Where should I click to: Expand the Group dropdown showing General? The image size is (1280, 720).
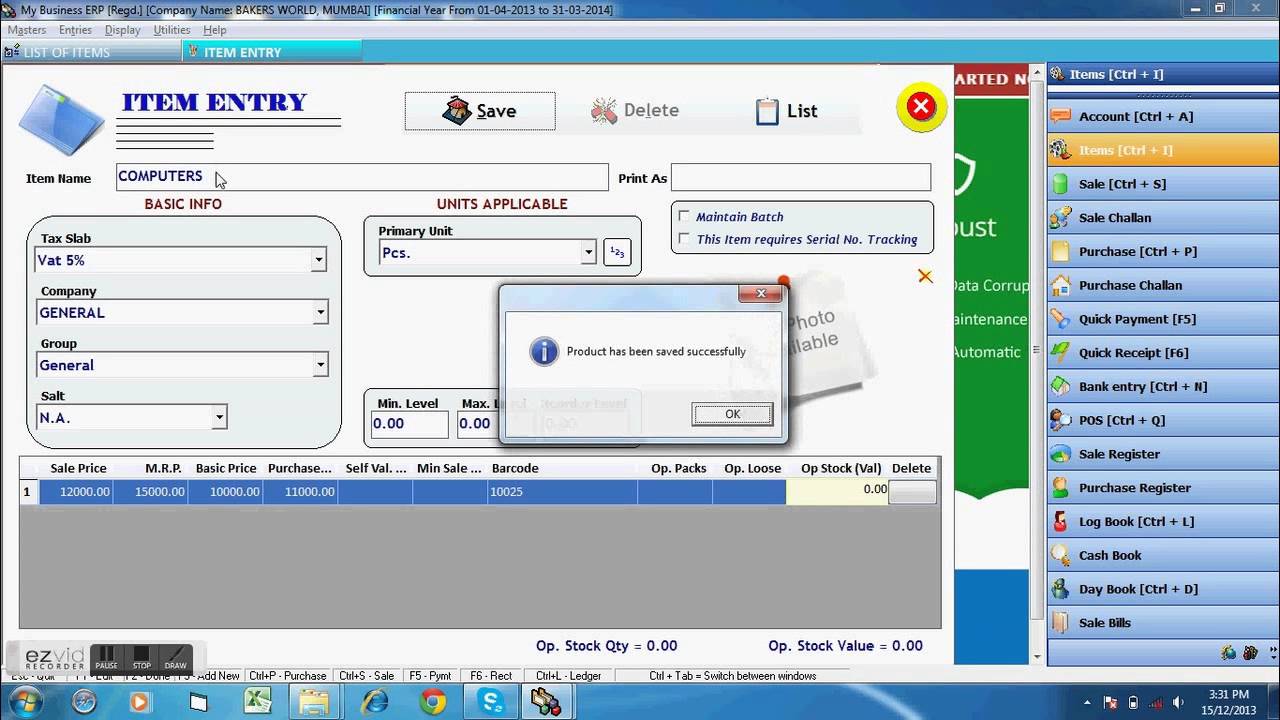coord(320,365)
